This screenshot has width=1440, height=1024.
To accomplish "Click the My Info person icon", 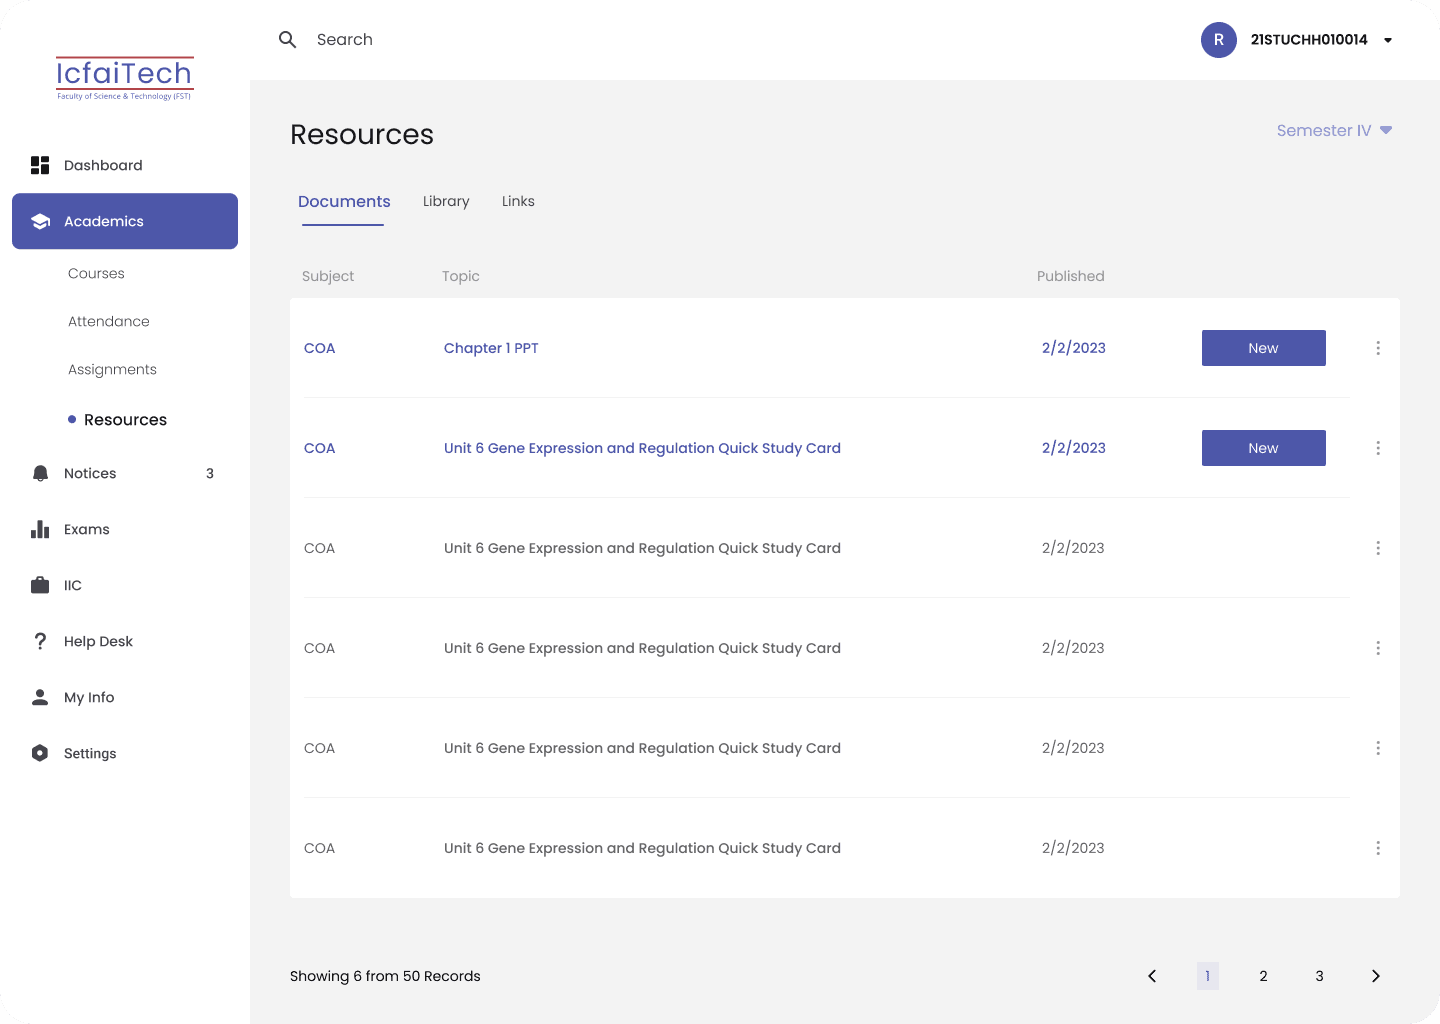I will tap(40, 697).
